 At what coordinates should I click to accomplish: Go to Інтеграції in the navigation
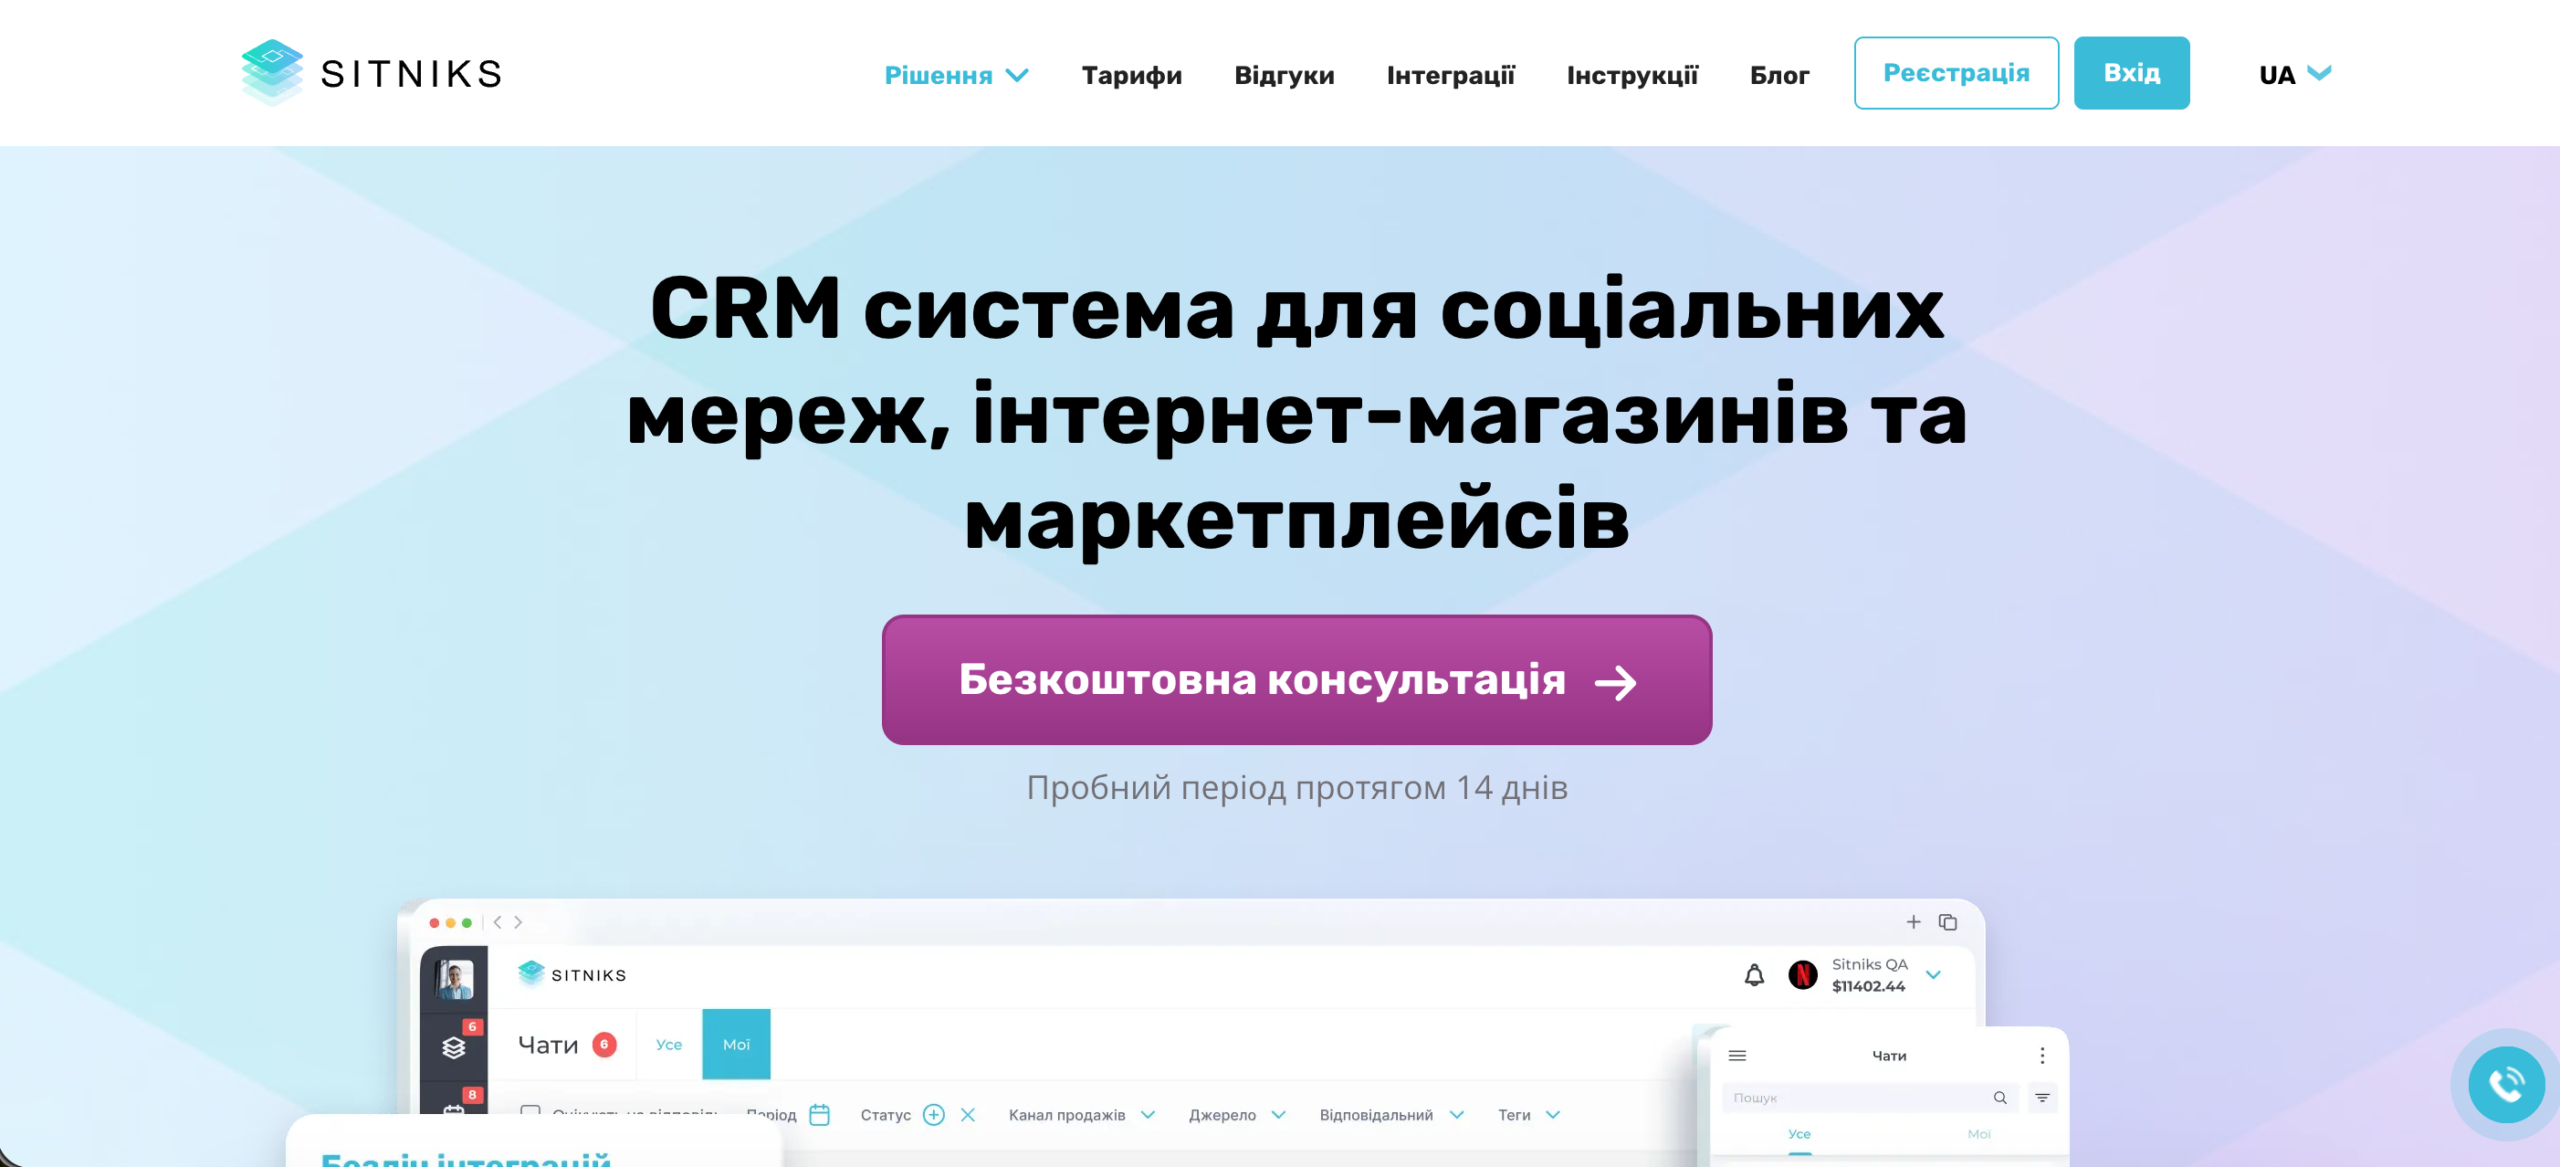coord(1450,75)
